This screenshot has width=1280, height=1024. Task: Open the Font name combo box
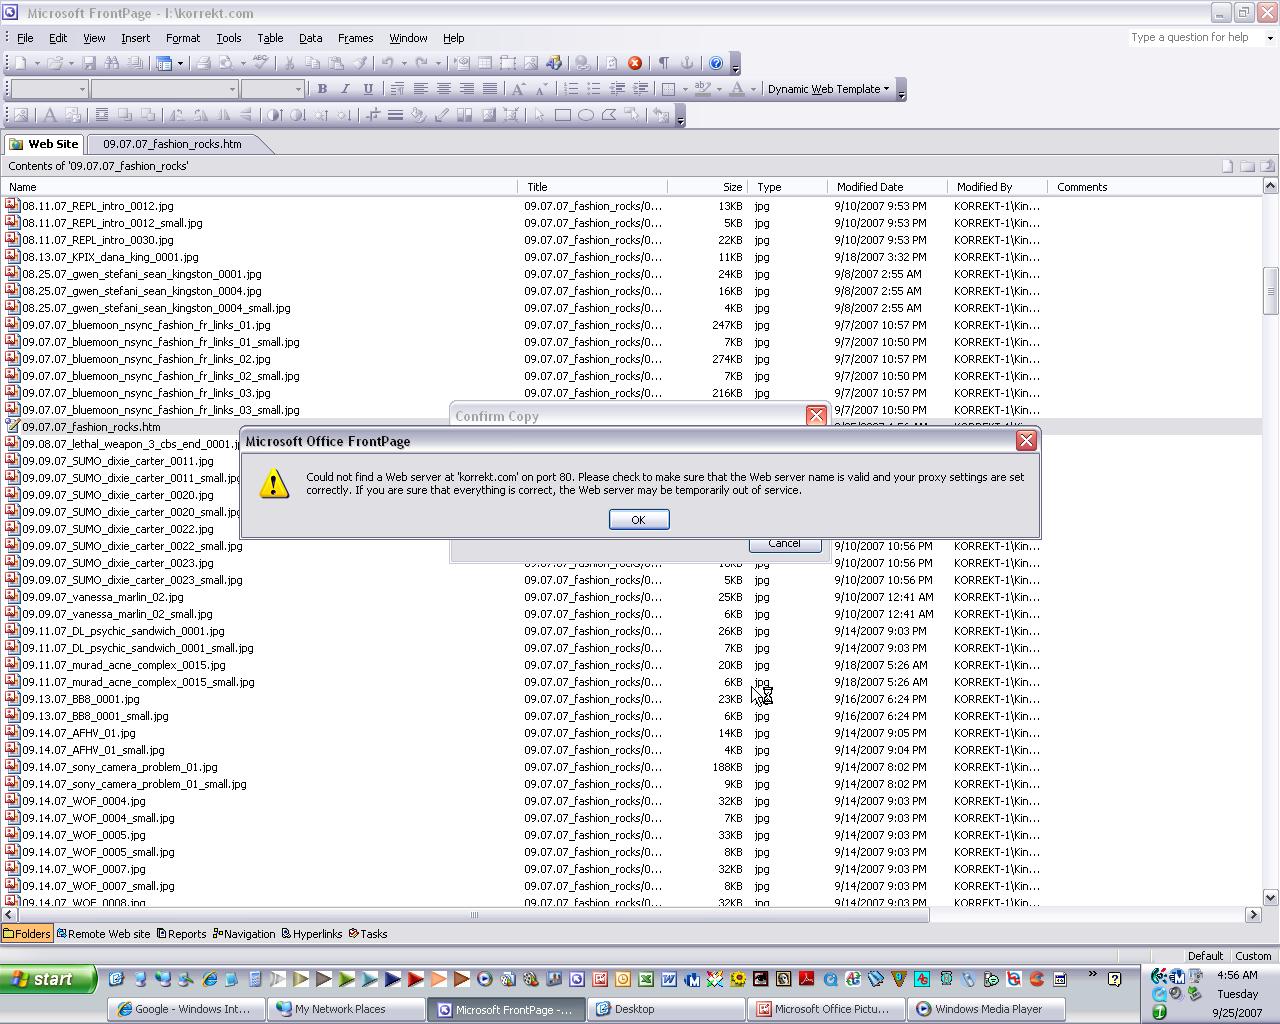tap(164, 89)
